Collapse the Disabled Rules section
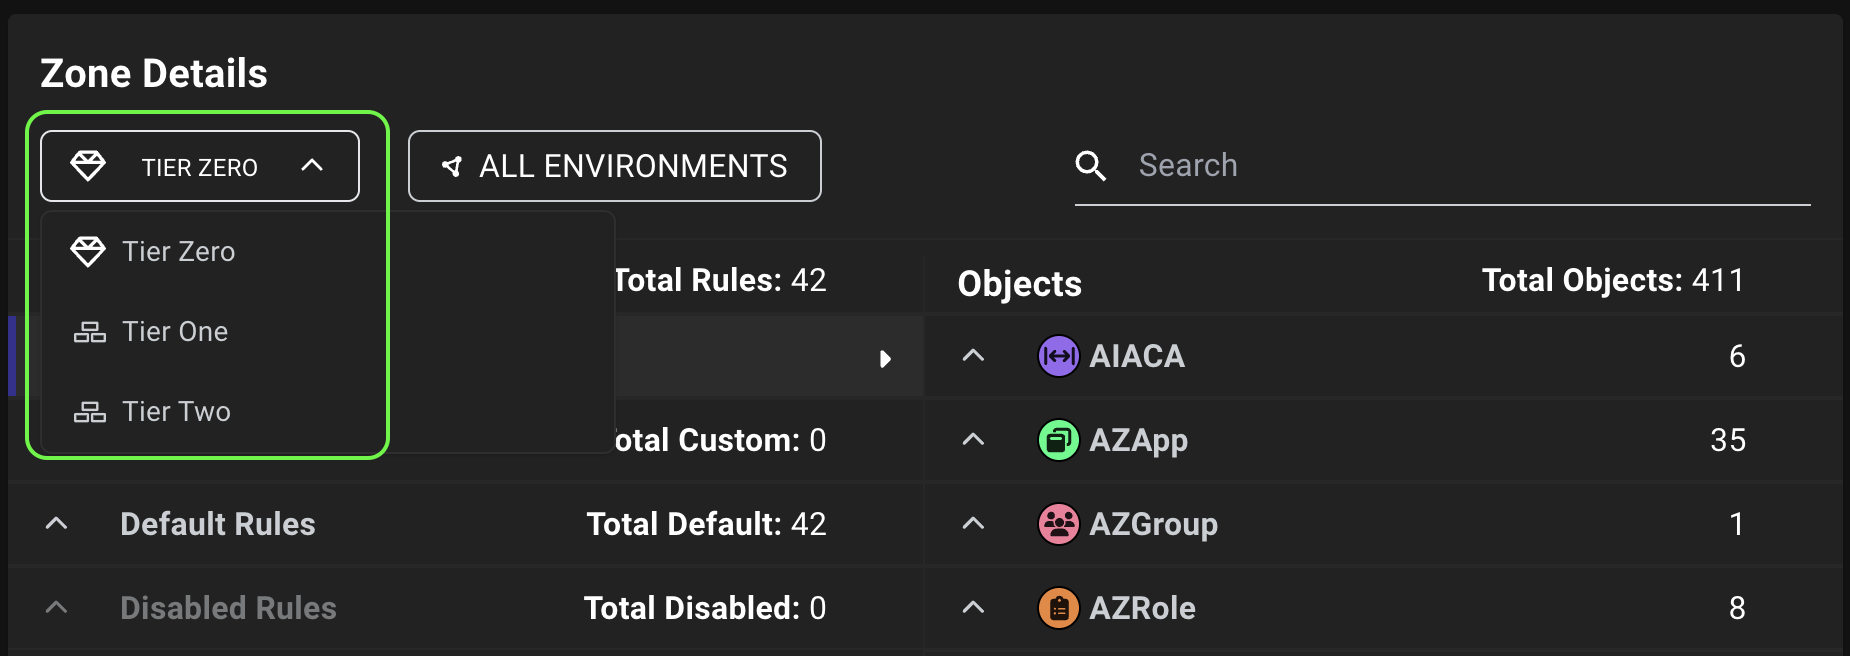This screenshot has height=656, width=1850. tap(56, 607)
